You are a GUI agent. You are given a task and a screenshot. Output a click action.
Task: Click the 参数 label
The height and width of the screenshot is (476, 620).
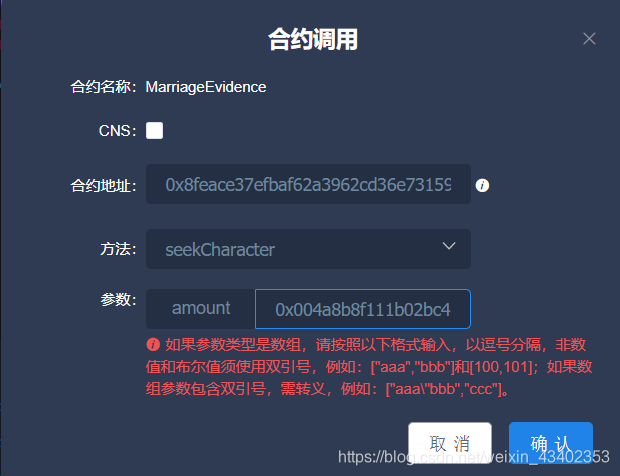(118, 300)
